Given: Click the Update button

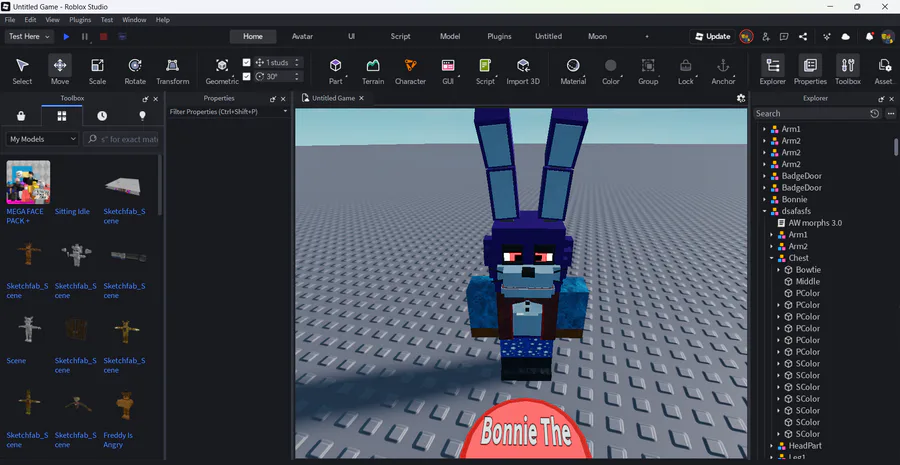Looking at the screenshot, I should coord(712,36).
